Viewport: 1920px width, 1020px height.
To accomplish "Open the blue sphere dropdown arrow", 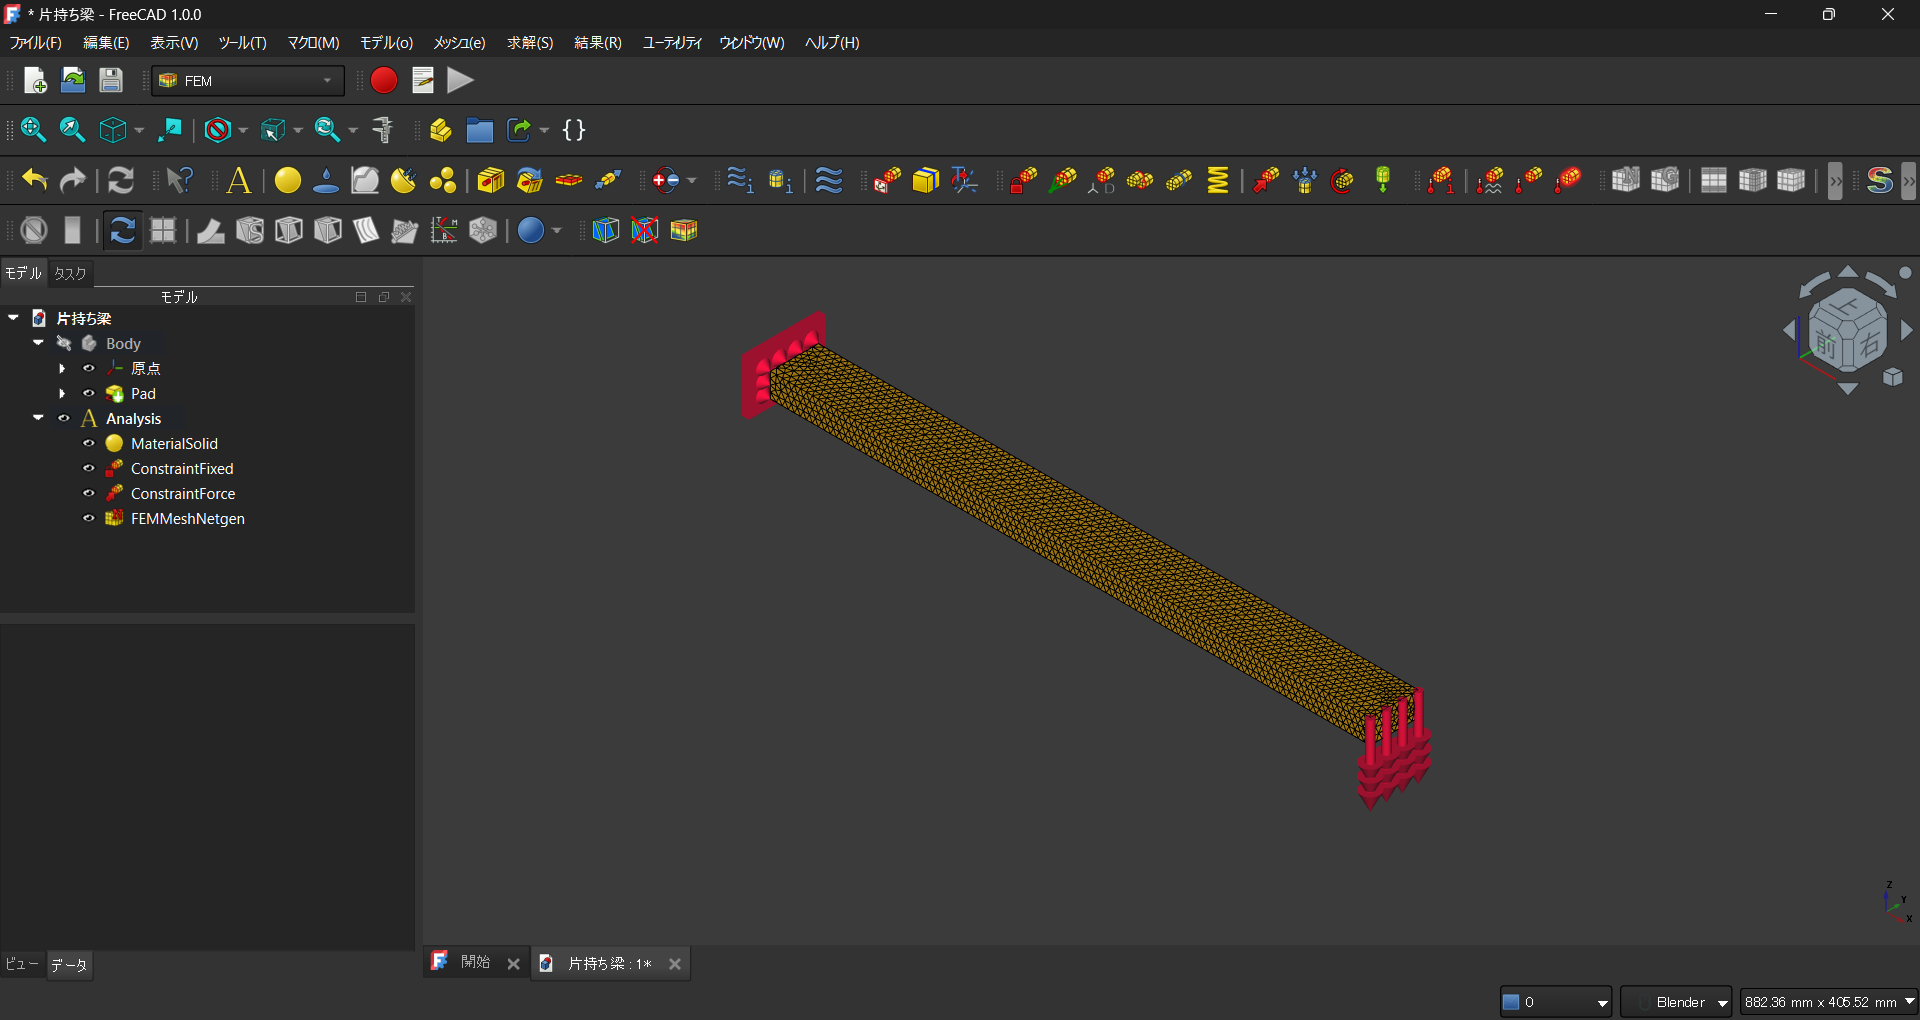I will pyautogui.click(x=556, y=231).
